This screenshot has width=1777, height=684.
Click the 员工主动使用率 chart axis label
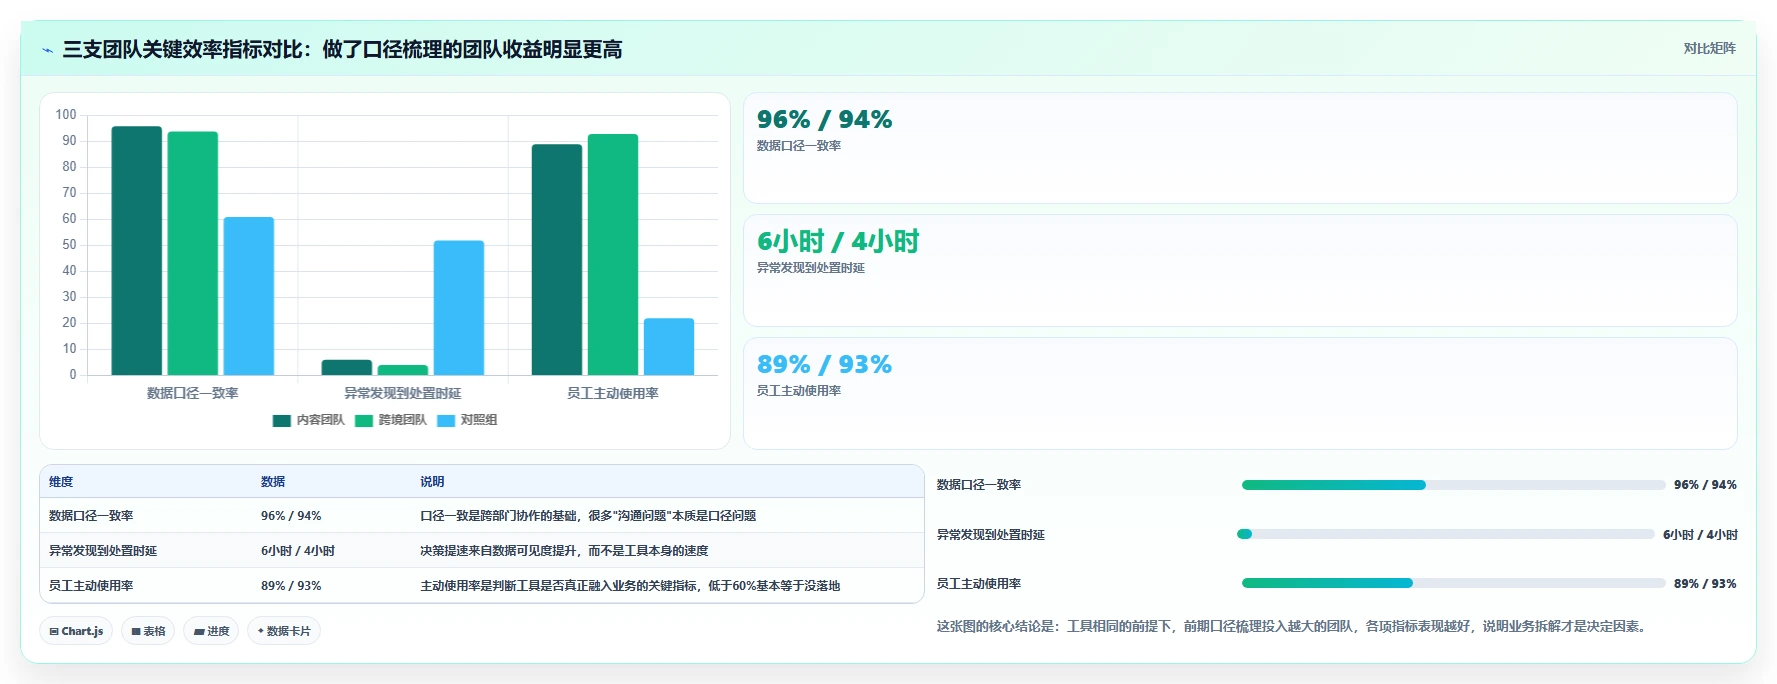[613, 393]
